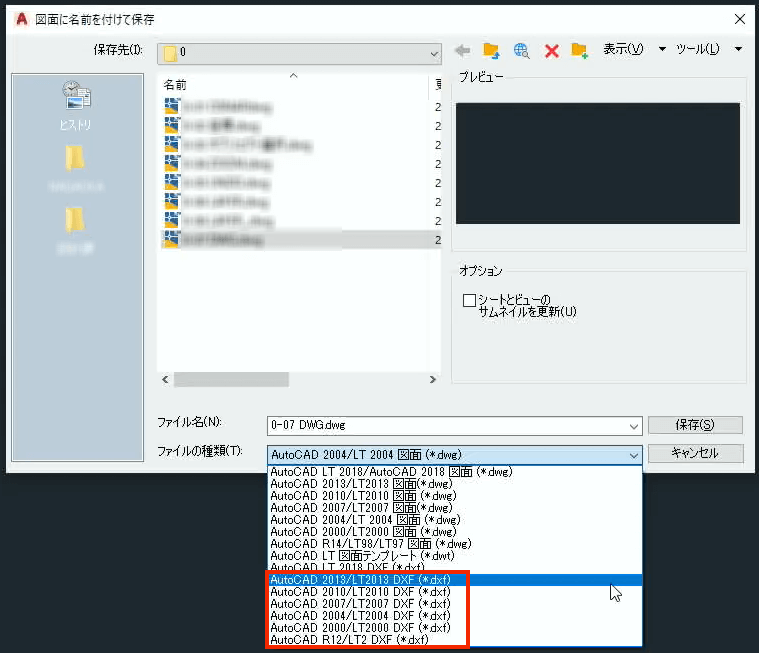Viewport: 759px width, 653px height.
Task: Select the last highlighted dwg file in the list
Action: 300,240
